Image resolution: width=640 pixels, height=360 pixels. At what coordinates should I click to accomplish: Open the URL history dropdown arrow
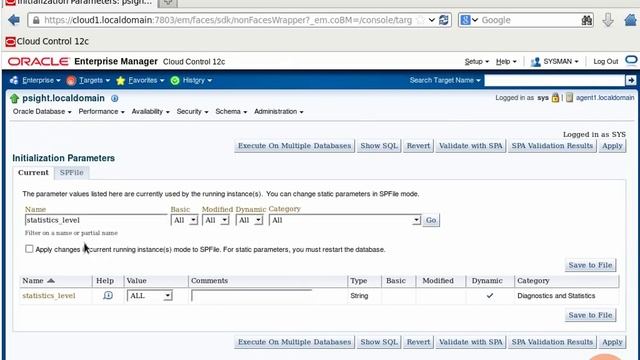click(x=431, y=20)
